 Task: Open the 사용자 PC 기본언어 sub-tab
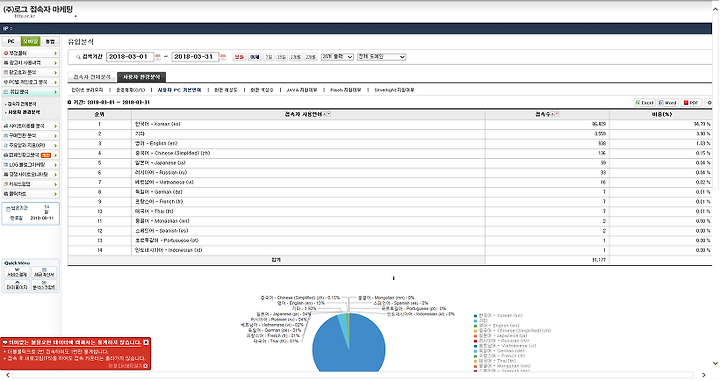[x=179, y=90]
